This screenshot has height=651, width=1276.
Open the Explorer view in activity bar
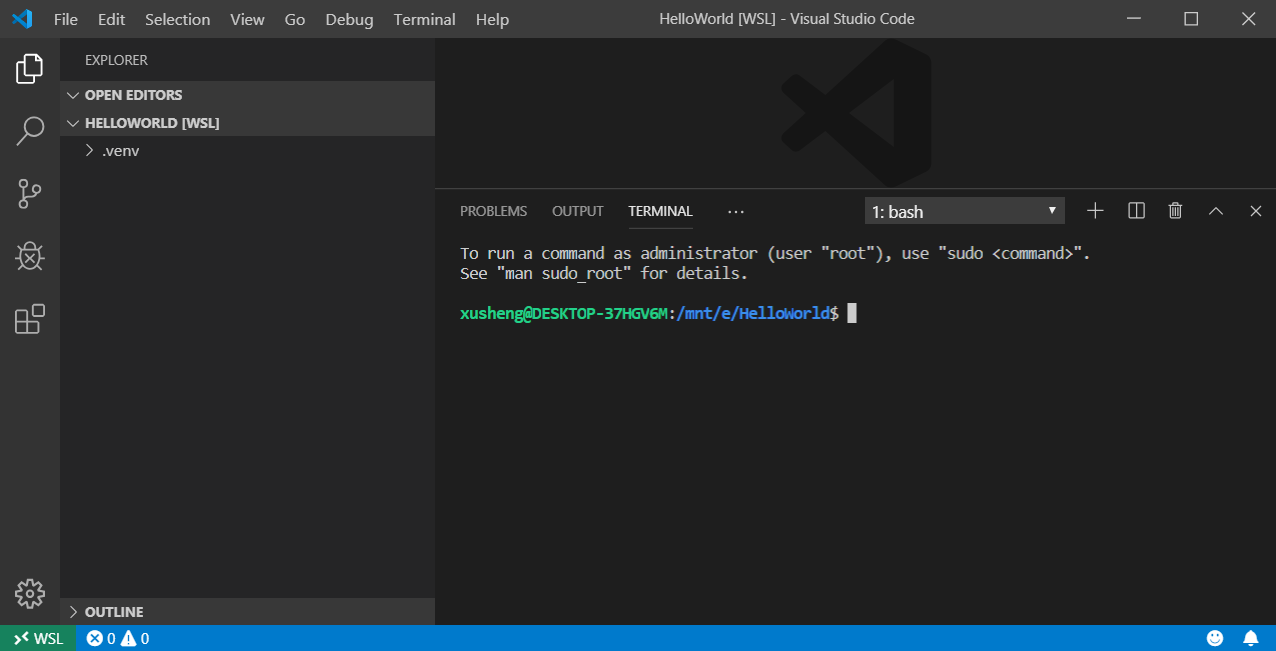coord(30,69)
